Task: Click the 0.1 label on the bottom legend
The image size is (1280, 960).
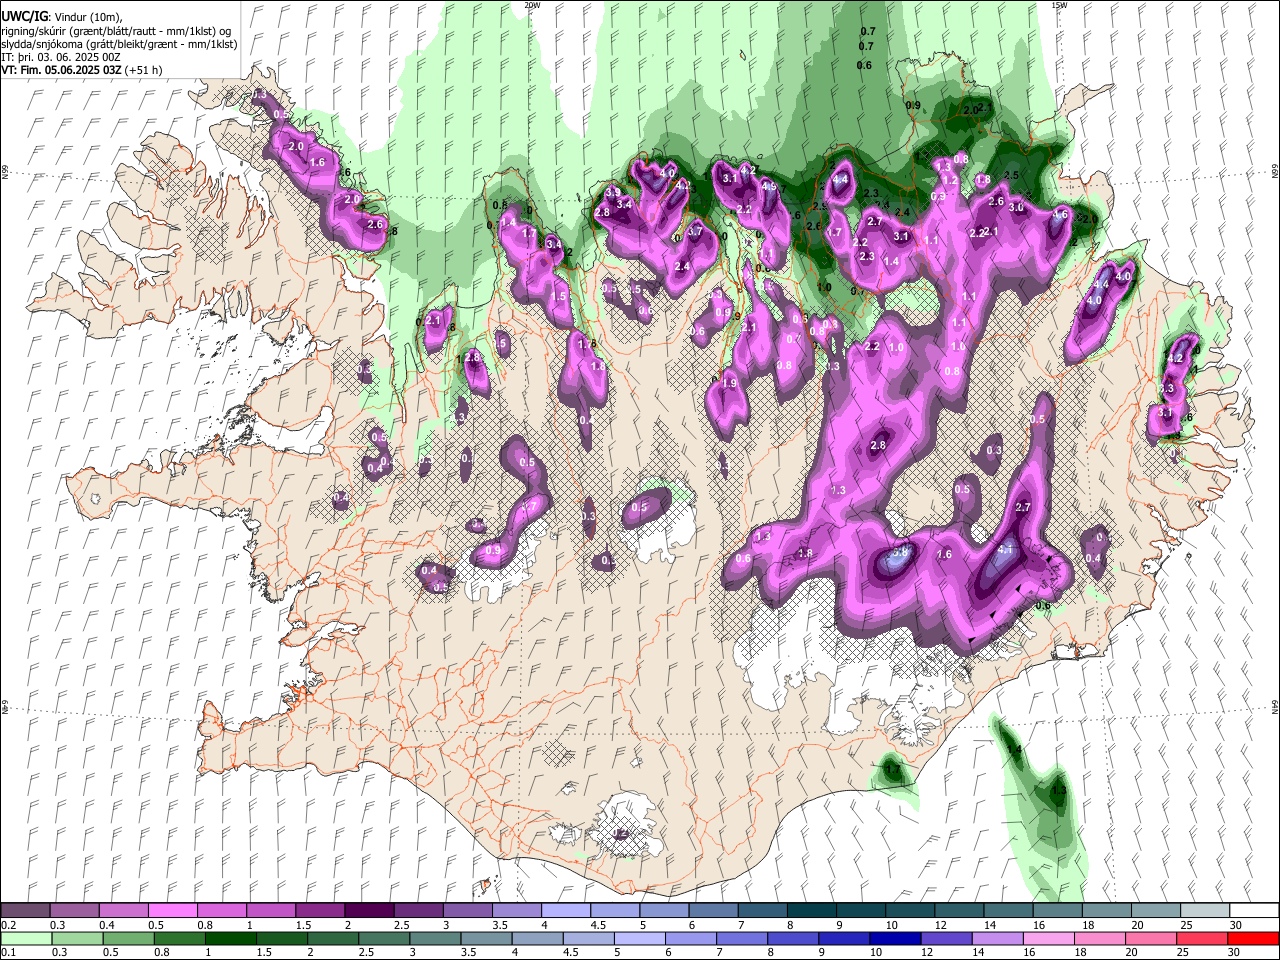Action: point(8,952)
